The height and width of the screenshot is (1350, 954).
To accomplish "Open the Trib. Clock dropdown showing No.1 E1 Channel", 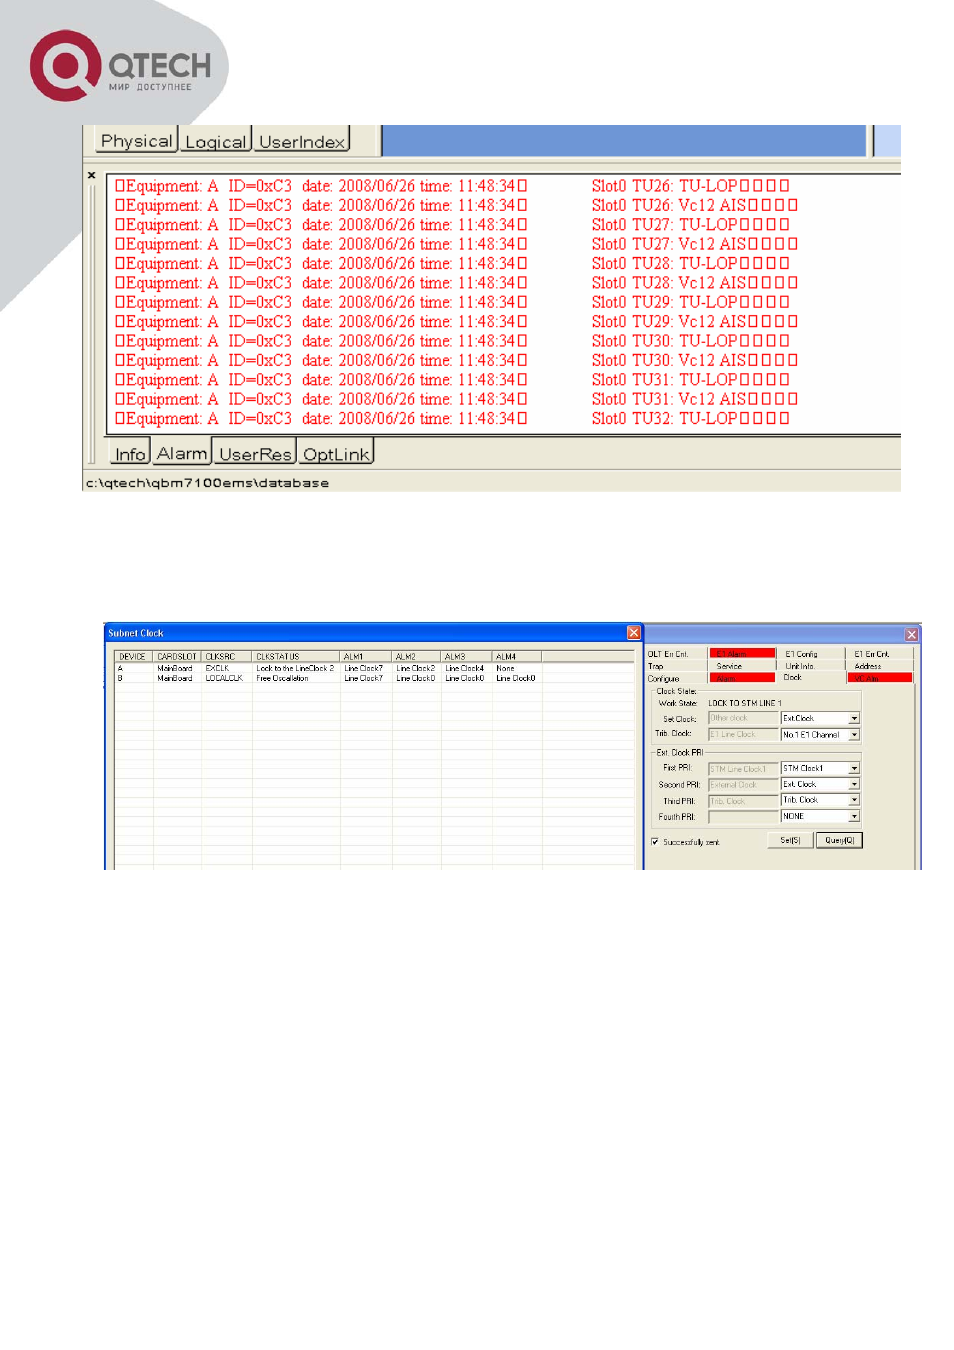I will coord(854,734).
